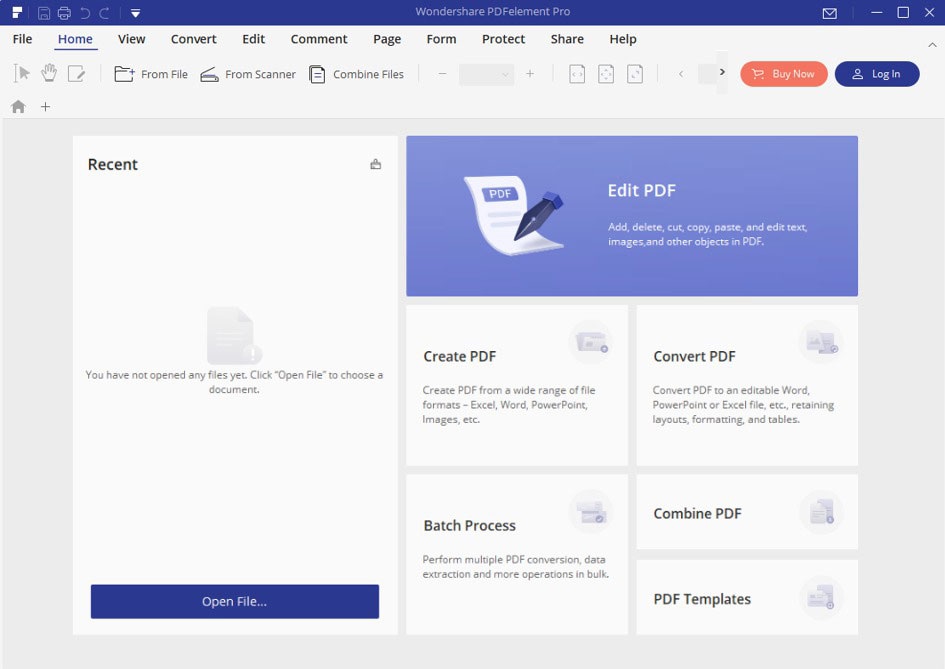Open the mail envelope icon in title bar
This screenshot has height=669, width=945.
click(x=832, y=12)
